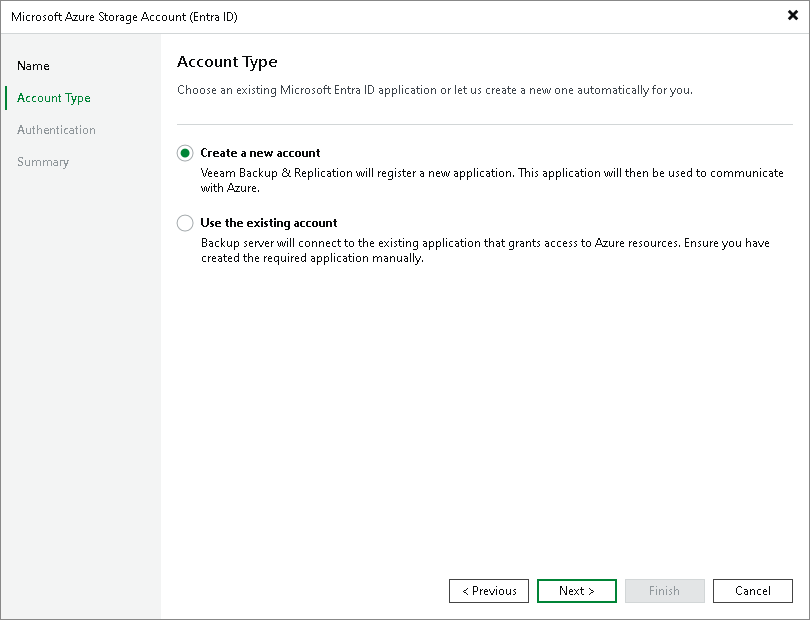Close the dialog with the X icon
Image resolution: width=810 pixels, height=620 pixels.
(792, 16)
